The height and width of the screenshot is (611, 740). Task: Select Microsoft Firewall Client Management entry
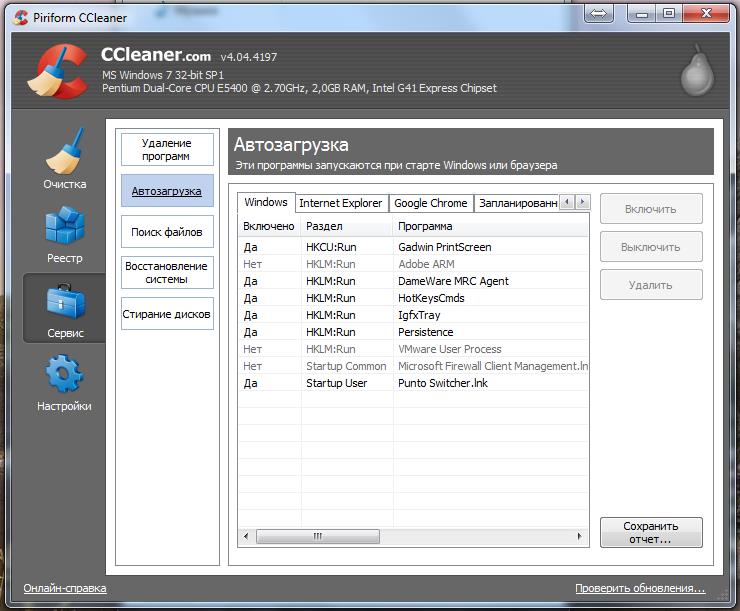pos(413,366)
